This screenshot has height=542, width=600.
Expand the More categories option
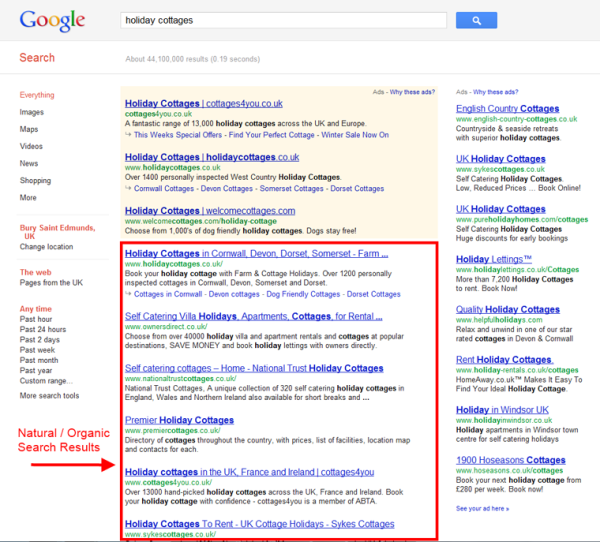(x=28, y=198)
